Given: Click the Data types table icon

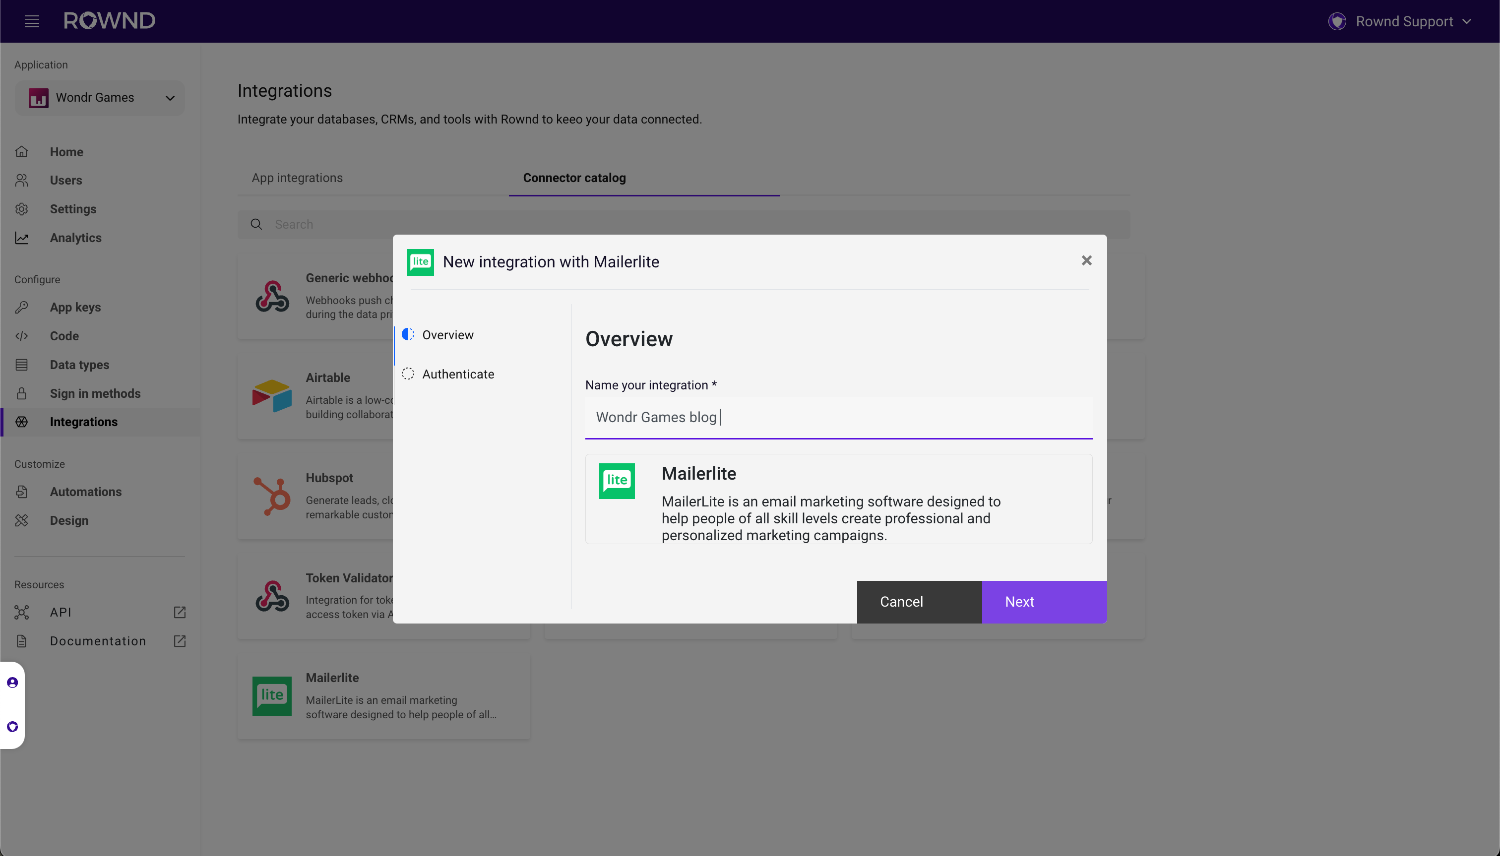Looking at the screenshot, I should pyautogui.click(x=22, y=365).
